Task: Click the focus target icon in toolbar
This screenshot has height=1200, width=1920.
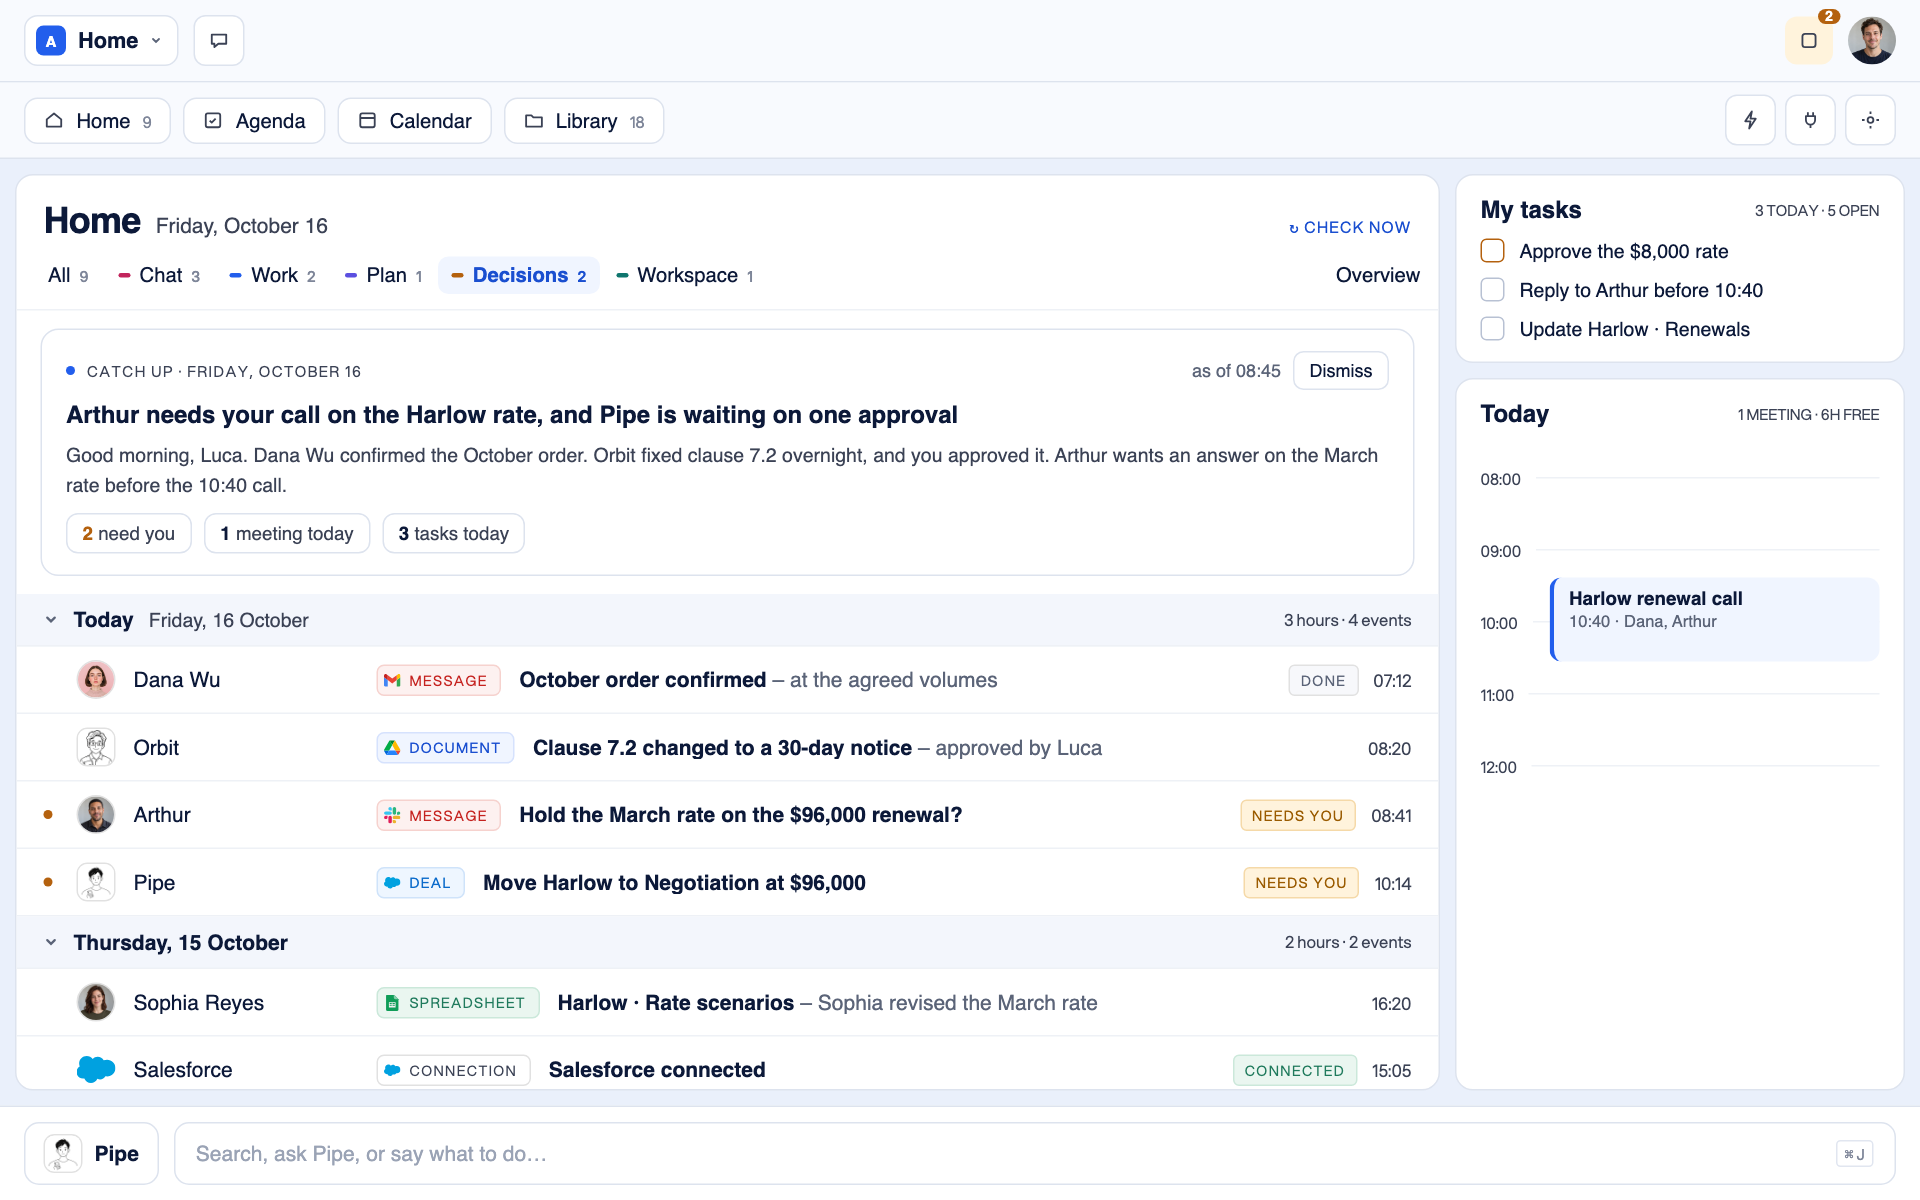Action: pos(1870,120)
